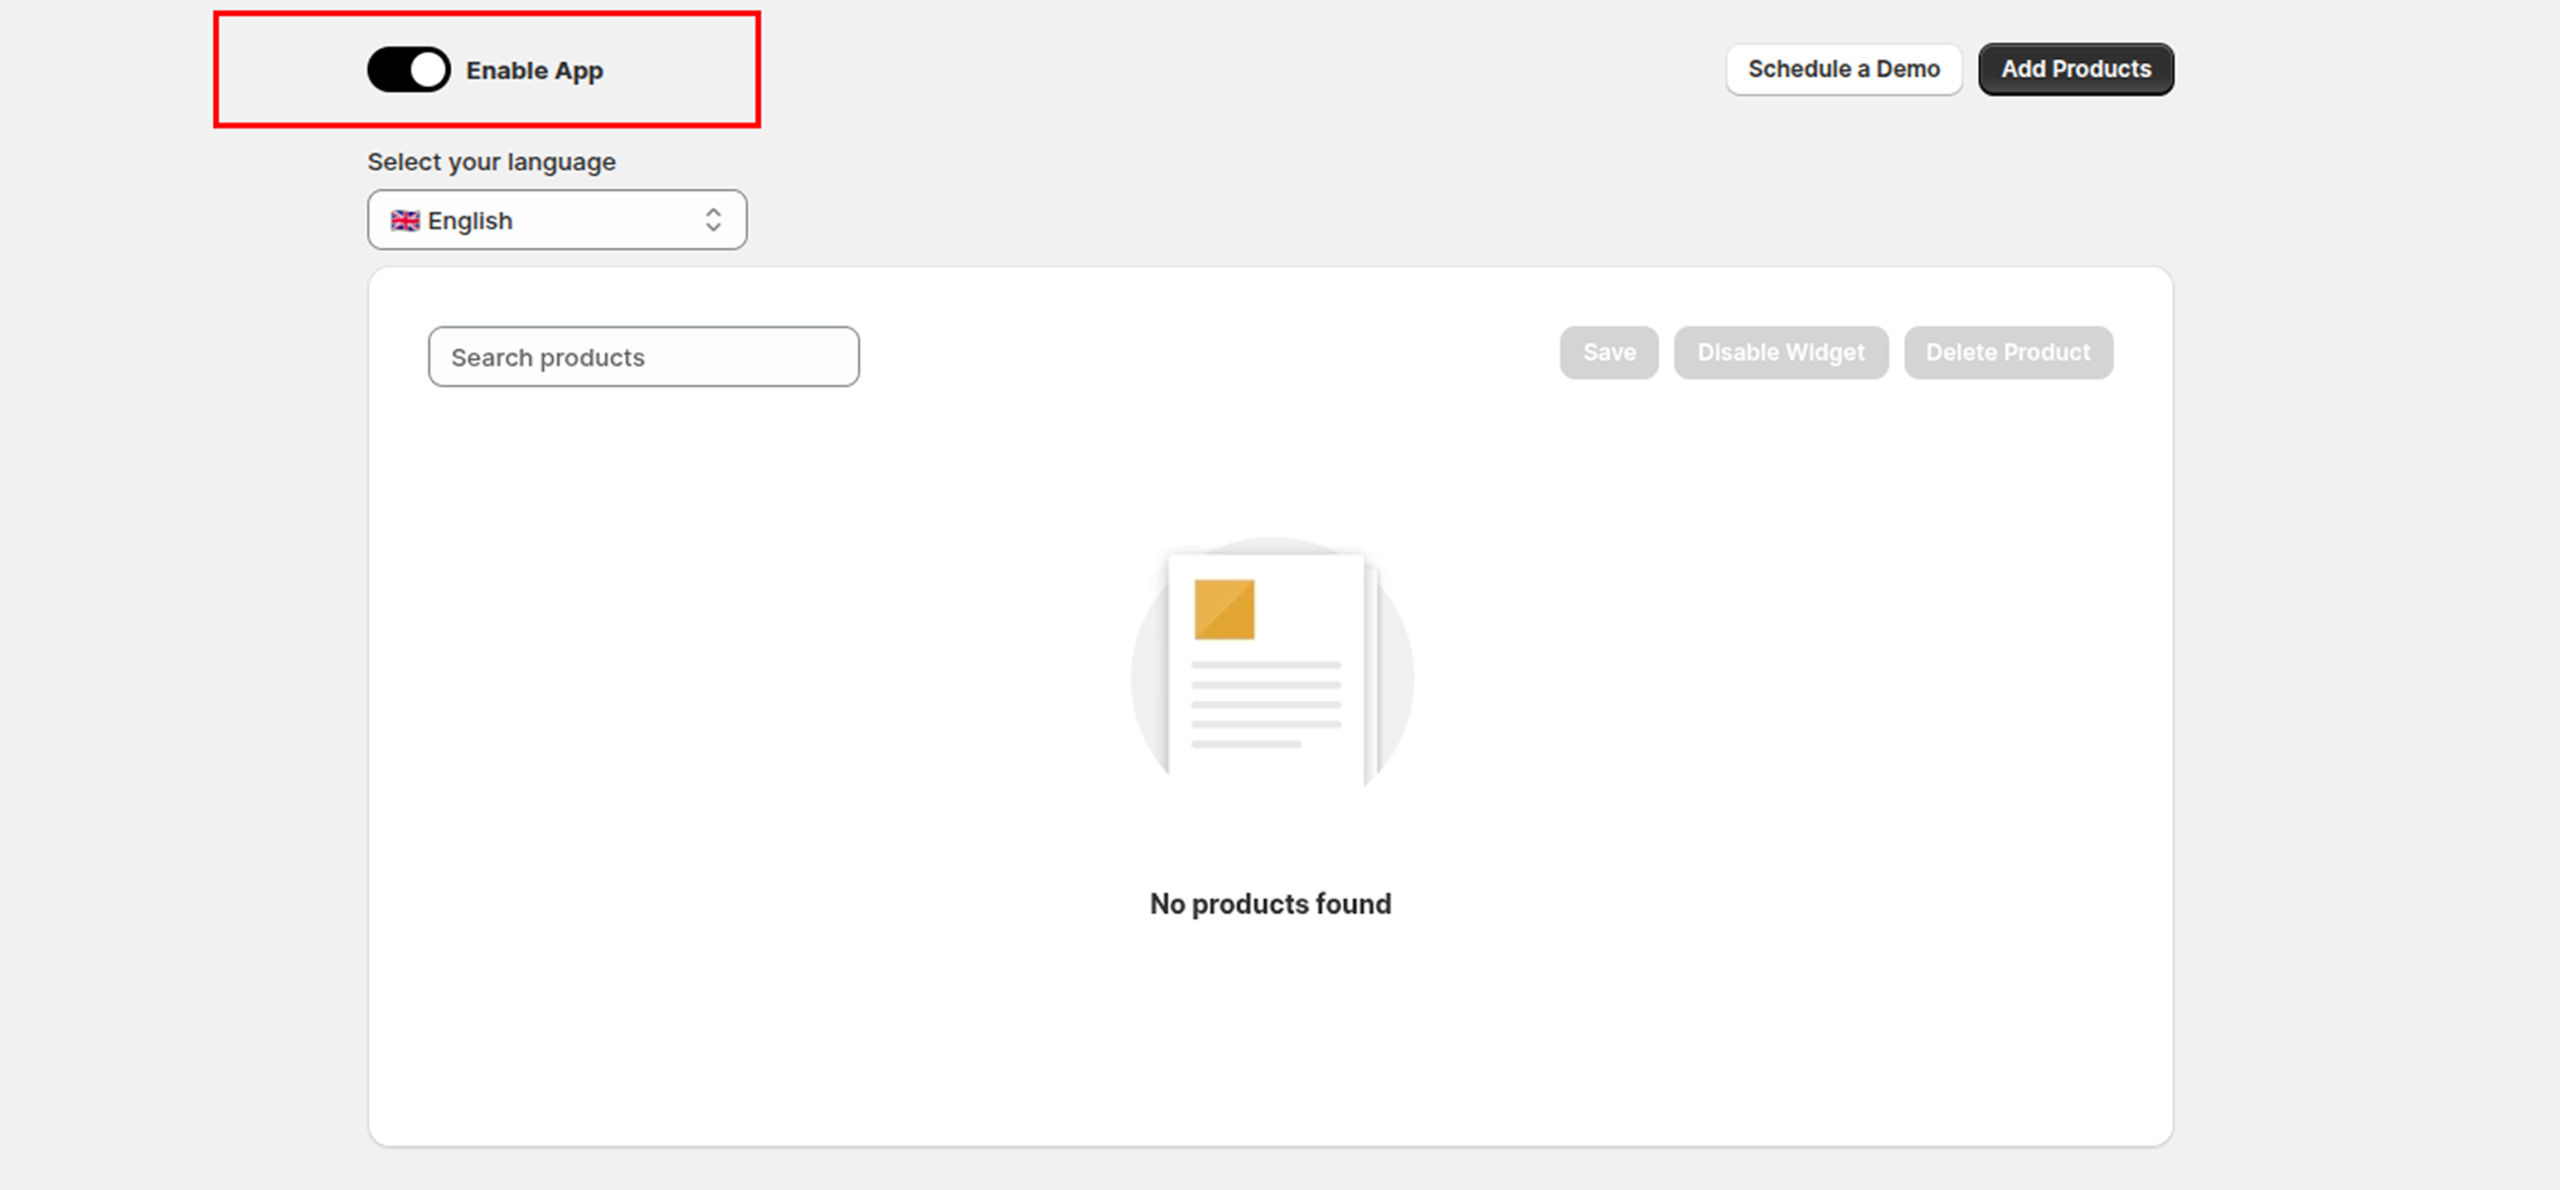Screen dimensions: 2560x1190
Task: Click the grey text lines in document graphic
Action: 1265,704
